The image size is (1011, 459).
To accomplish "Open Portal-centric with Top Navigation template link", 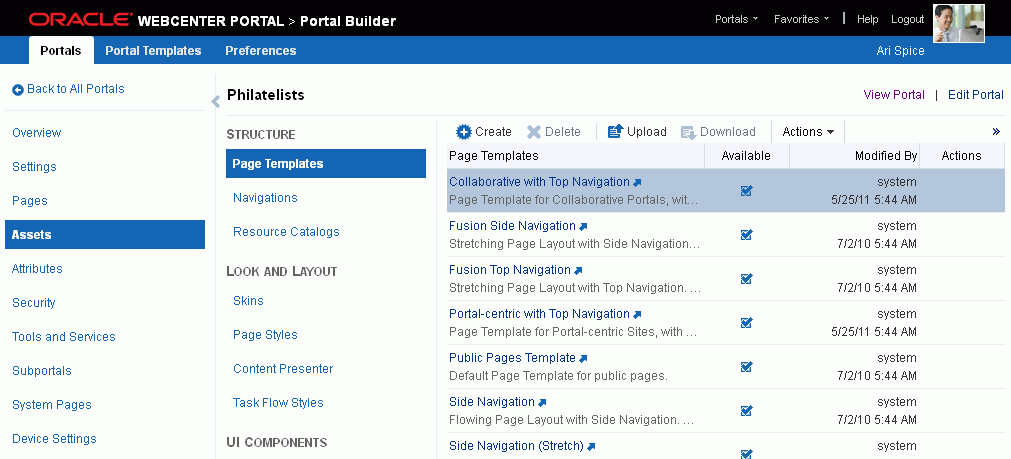I will [539, 313].
